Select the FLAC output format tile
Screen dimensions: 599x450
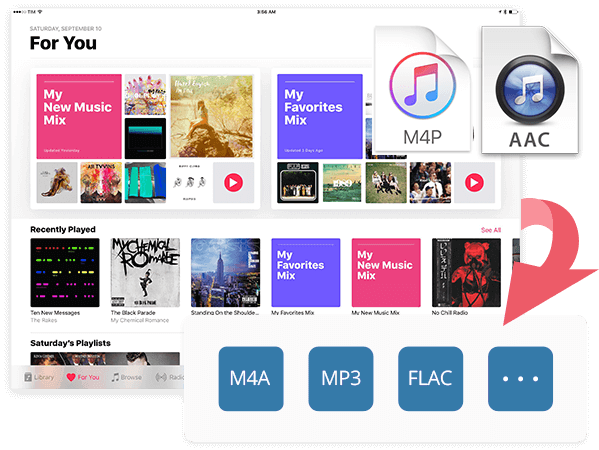coord(431,379)
